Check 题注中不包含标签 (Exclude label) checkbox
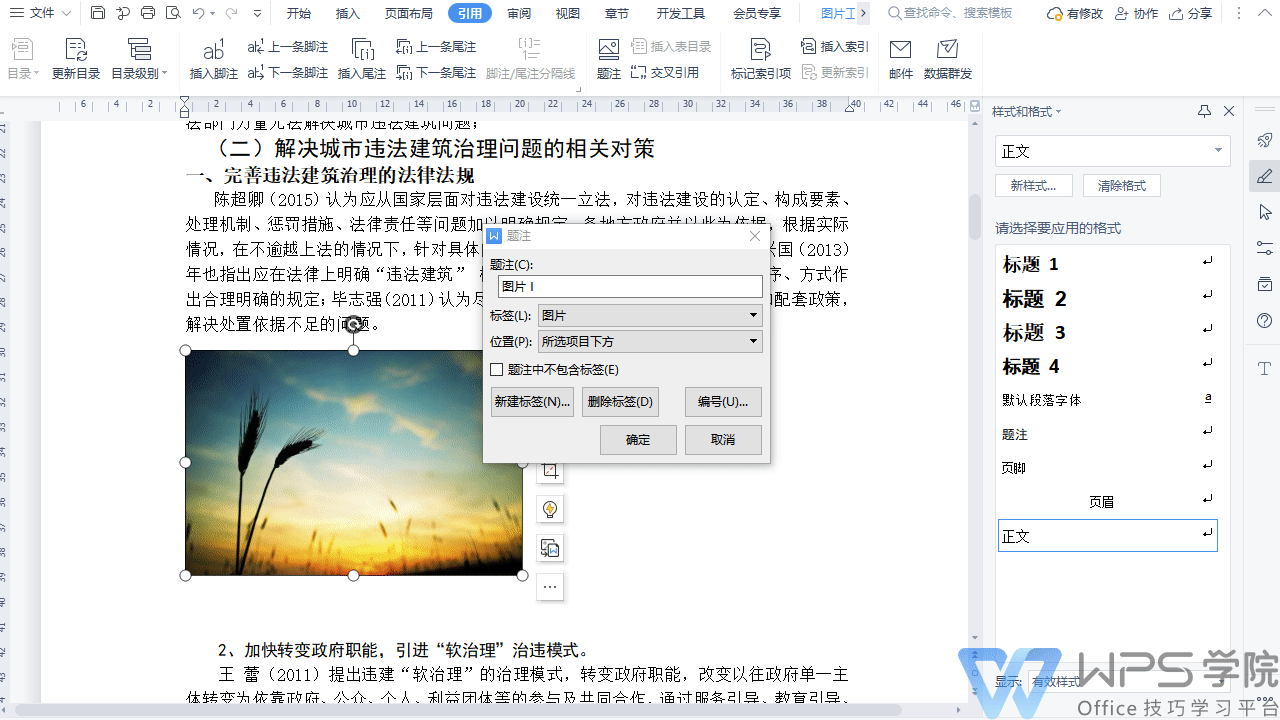1280x720 pixels. click(497, 370)
